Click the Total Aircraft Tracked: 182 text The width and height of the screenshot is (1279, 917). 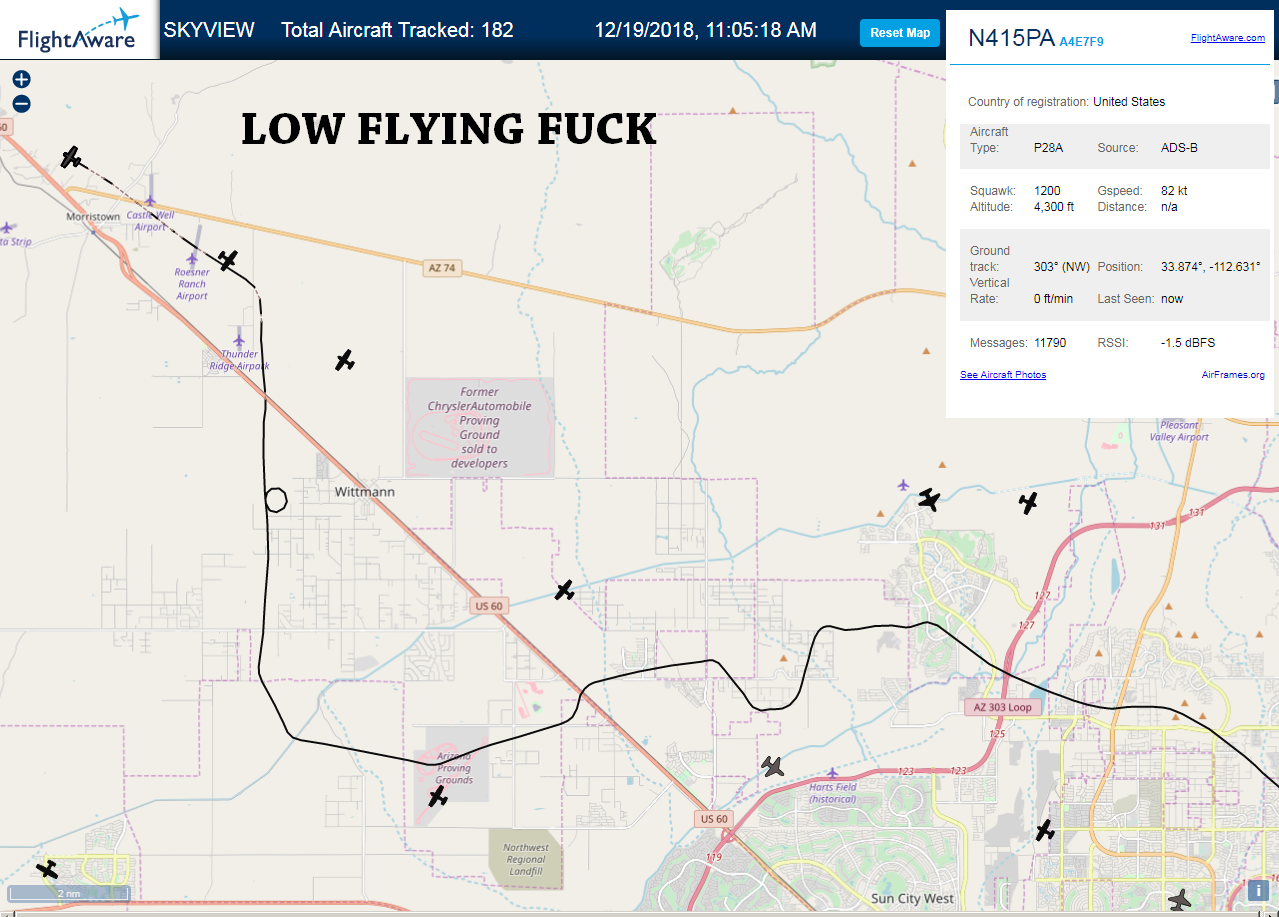click(397, 30)
